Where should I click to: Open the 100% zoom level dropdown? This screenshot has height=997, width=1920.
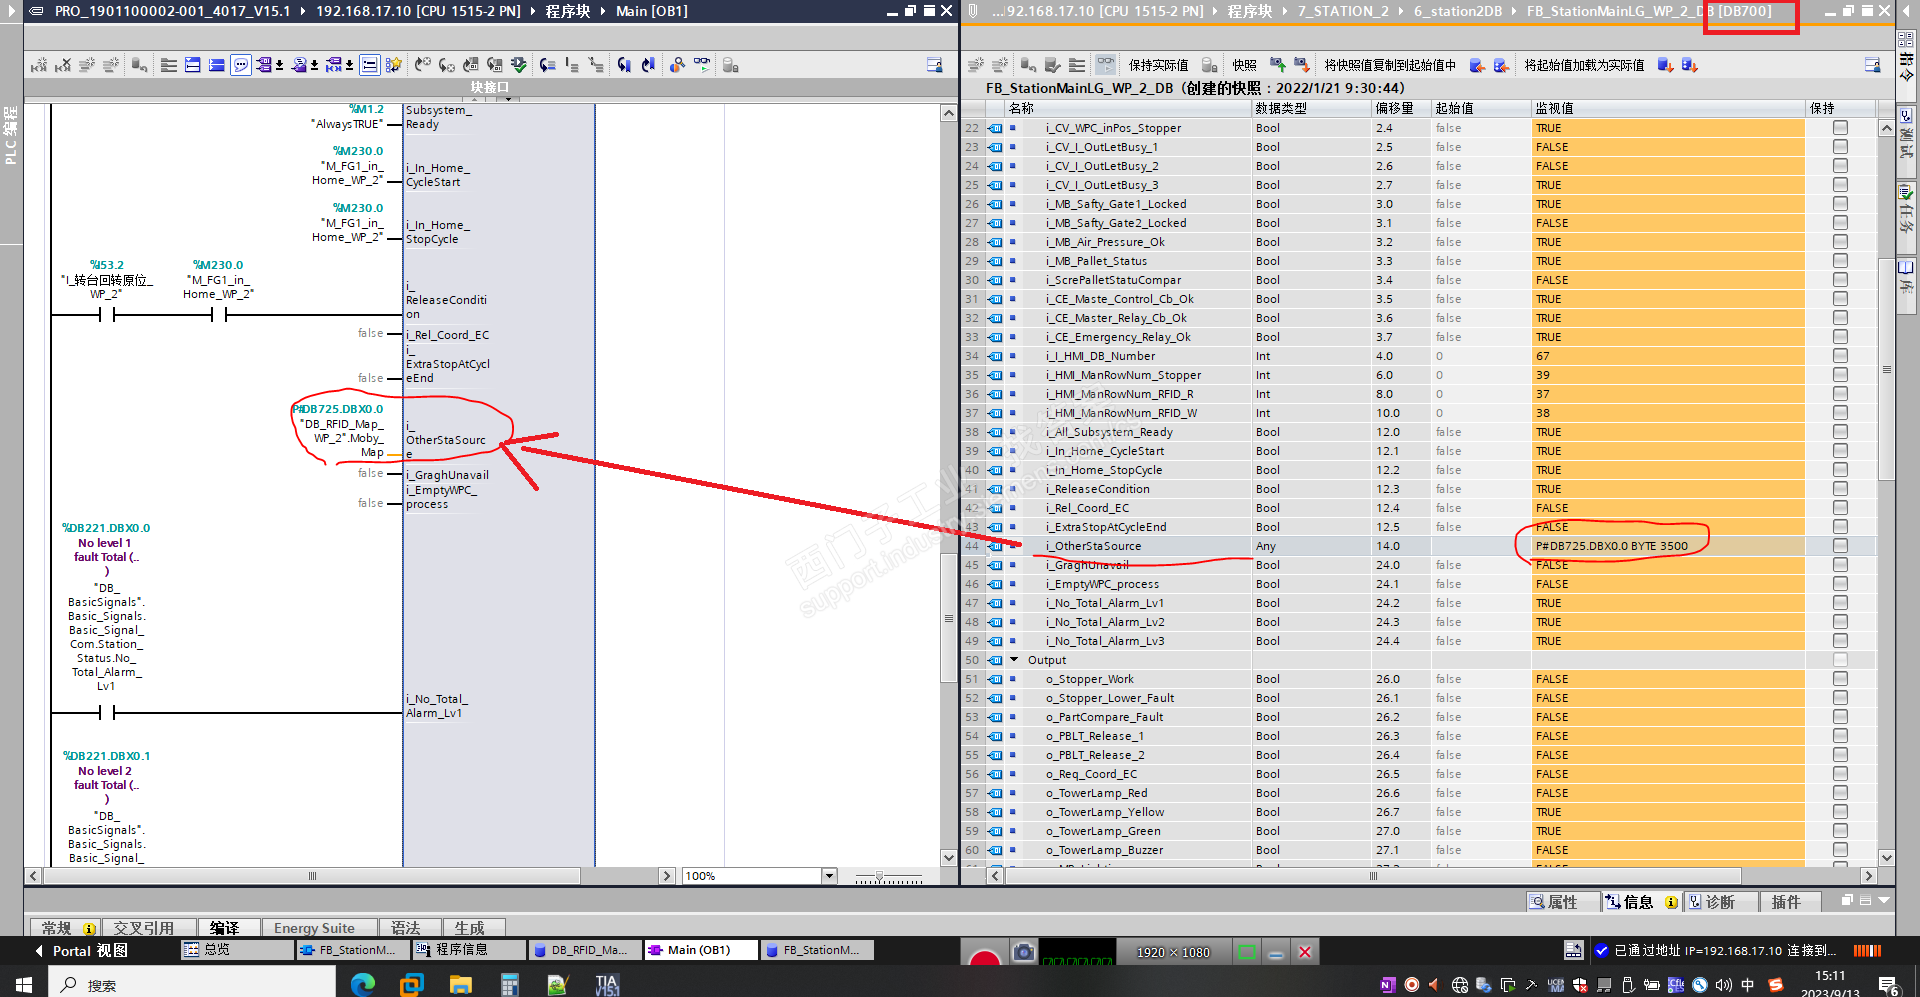tap(829, 876)
